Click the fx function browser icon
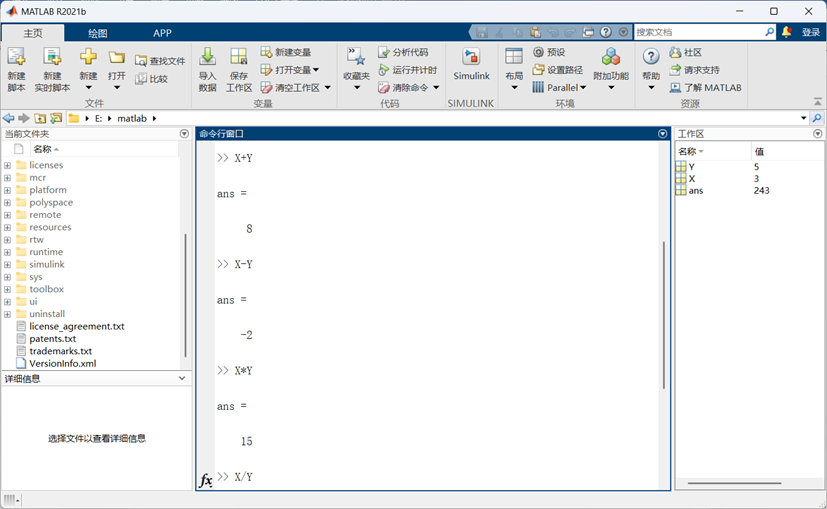 coord(206,480)
